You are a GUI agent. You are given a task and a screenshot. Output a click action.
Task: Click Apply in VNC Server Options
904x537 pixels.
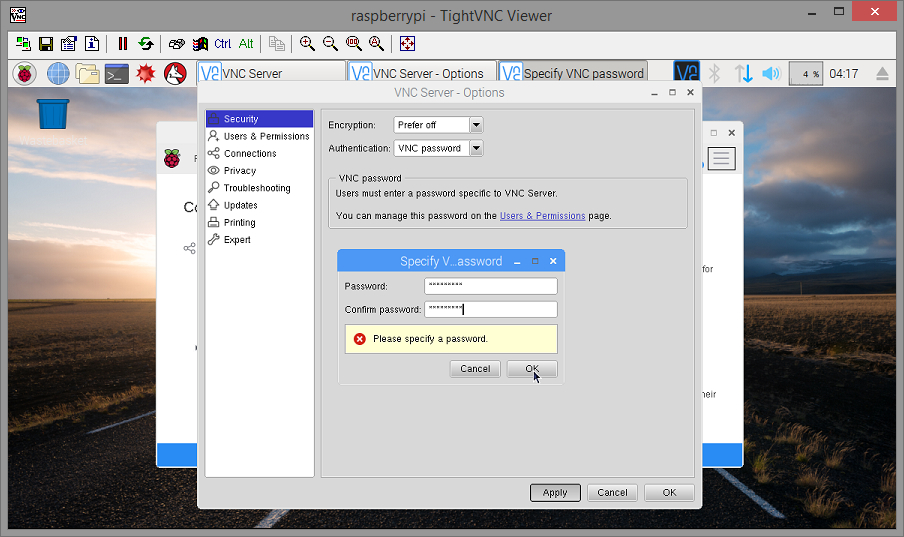coord(555,493)
